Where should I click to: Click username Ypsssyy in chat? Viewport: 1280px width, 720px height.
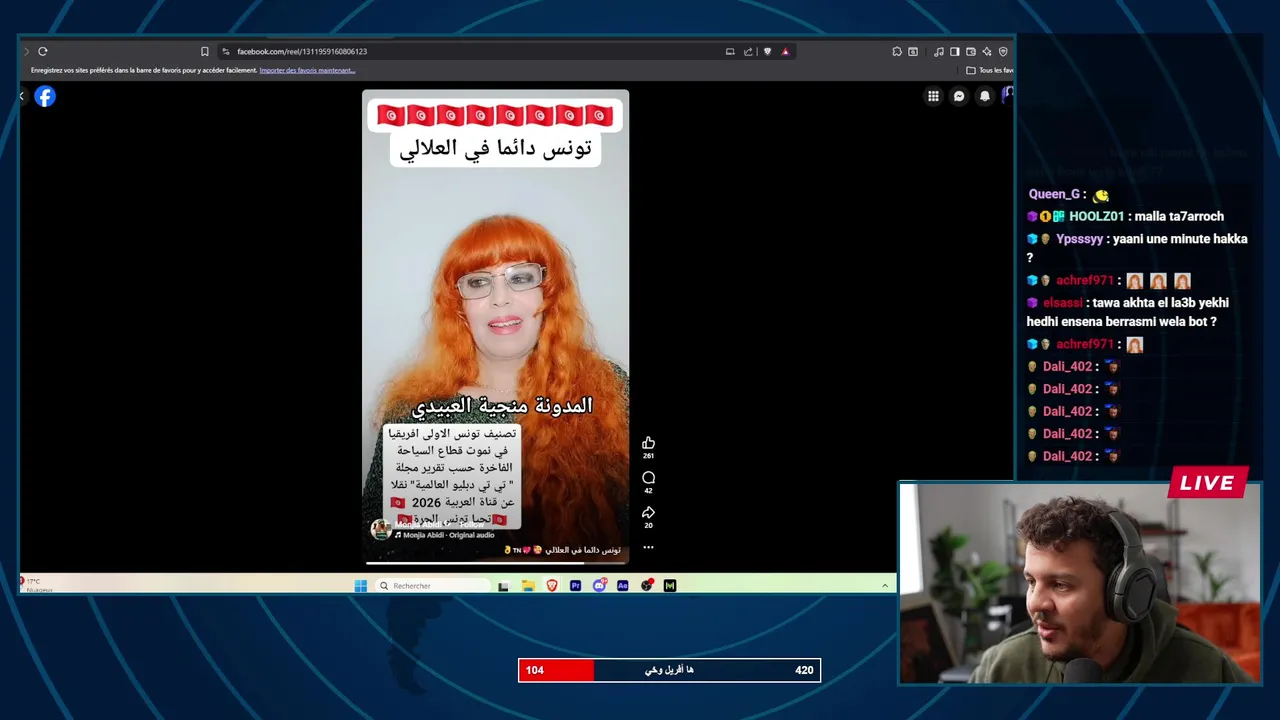click(x=1080, y=239)
